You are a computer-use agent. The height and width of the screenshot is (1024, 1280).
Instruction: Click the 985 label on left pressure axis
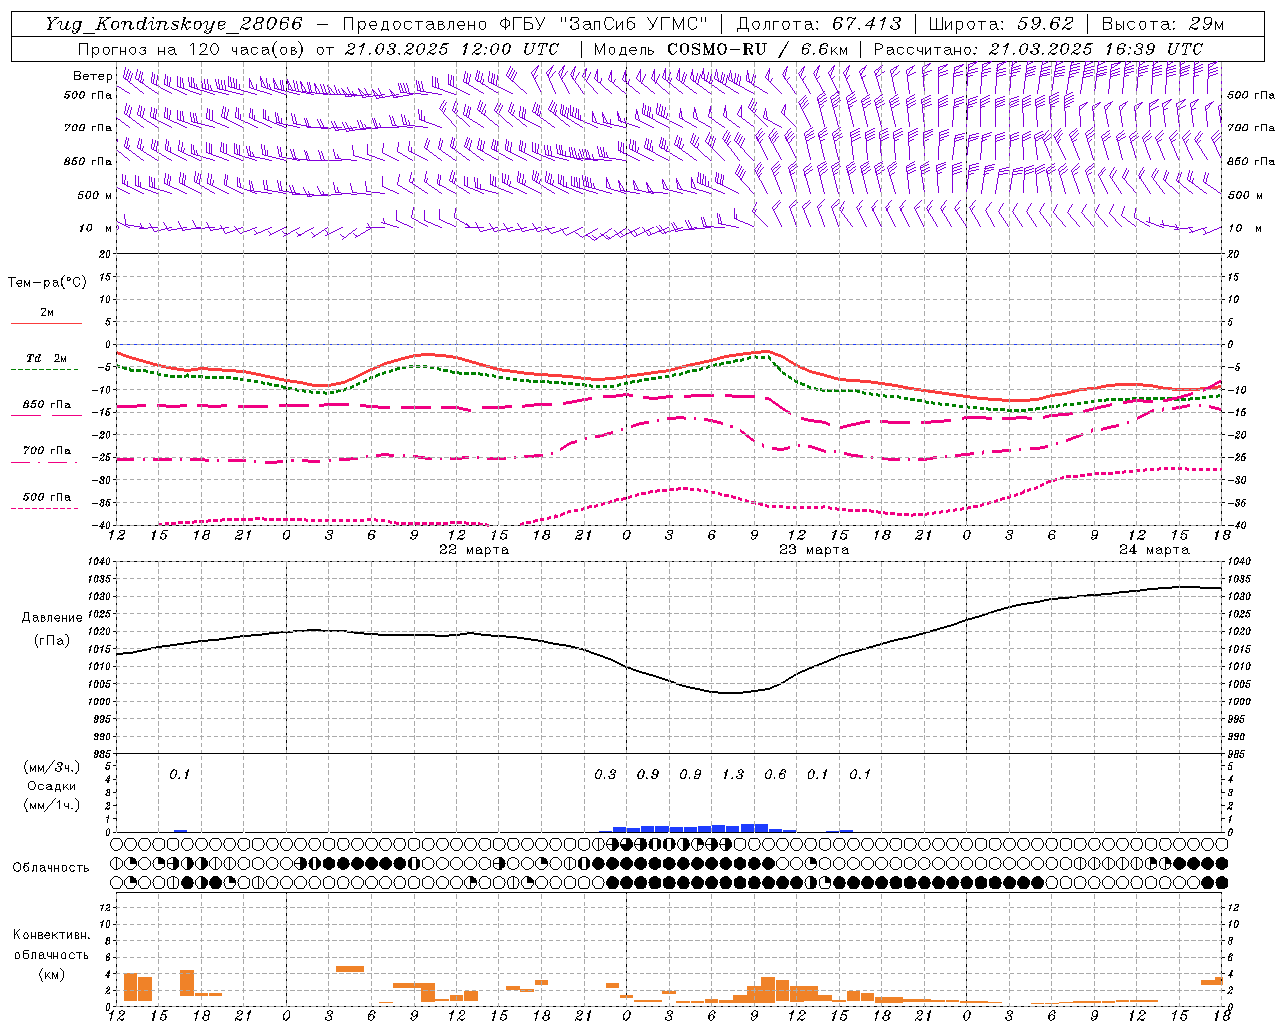coord(104,754)
